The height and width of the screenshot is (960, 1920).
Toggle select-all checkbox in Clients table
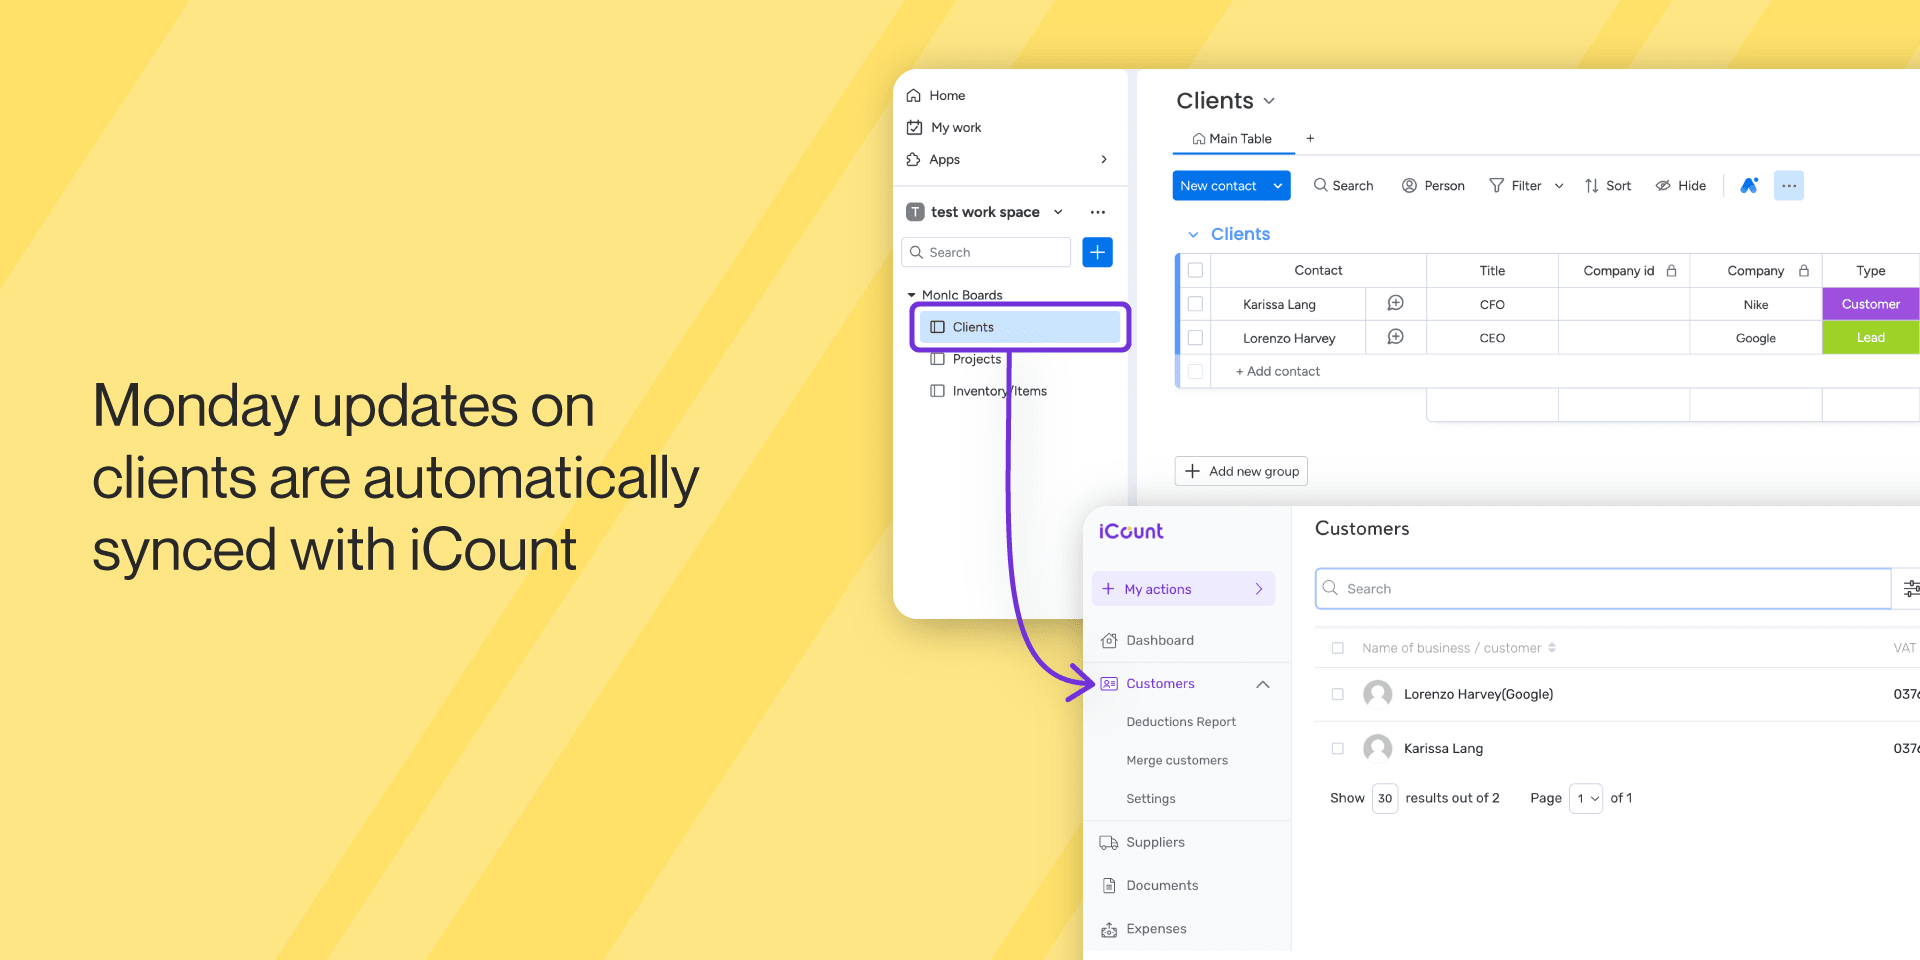1195,270
